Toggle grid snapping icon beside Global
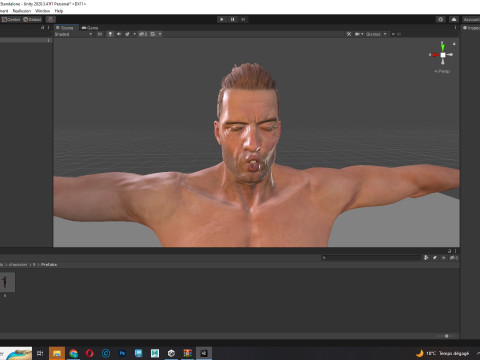 (50, 19)
